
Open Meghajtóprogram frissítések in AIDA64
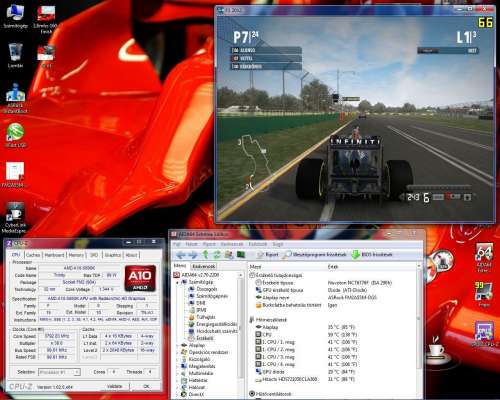coord(314,255)
